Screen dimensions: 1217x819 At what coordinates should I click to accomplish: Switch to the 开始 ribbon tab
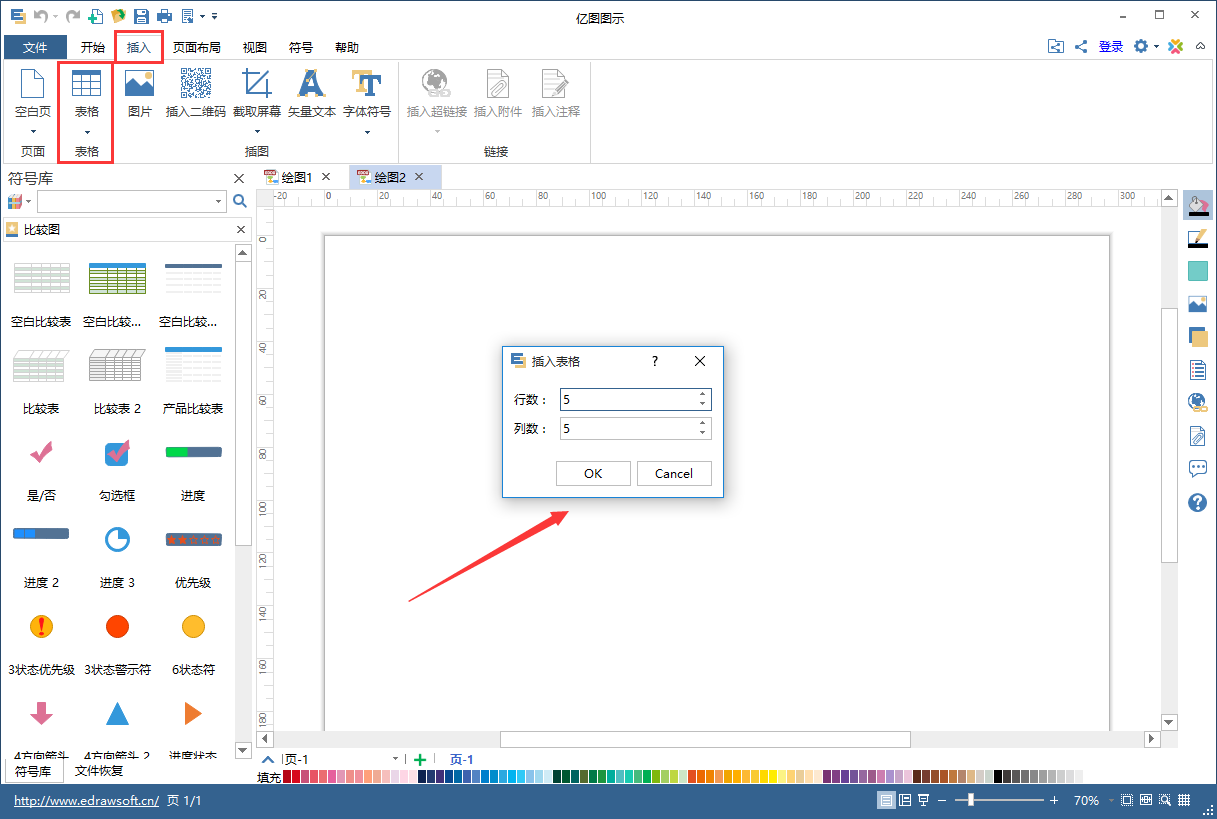[x=92, y=47]
